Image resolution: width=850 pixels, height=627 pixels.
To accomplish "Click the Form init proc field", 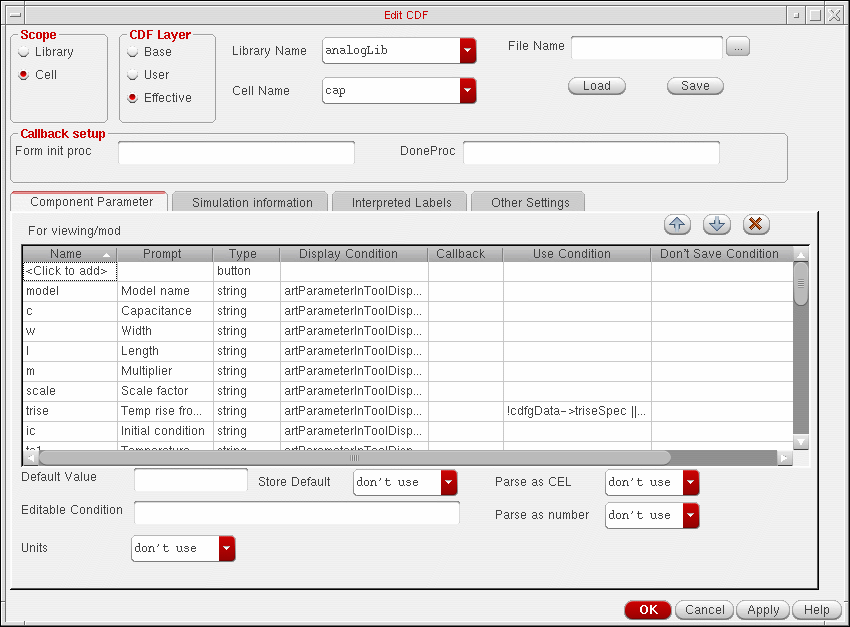I will [236, 152].
